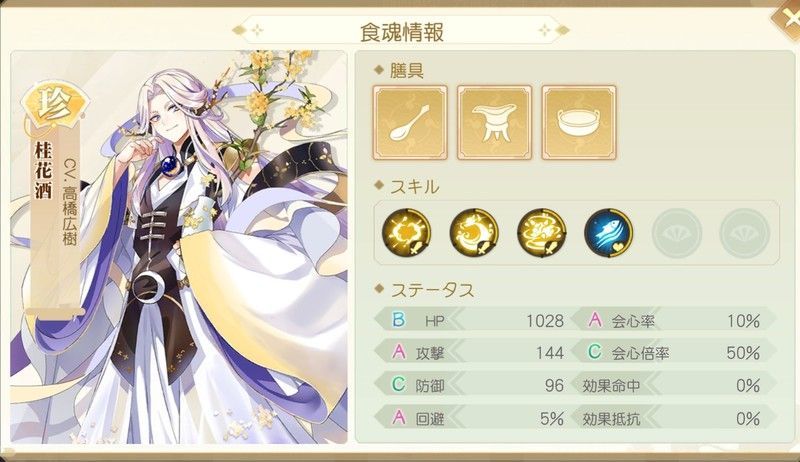Screen dimensions: 800x462
Task: Select the wine vessel utensil slot
Action: (494, 122)
